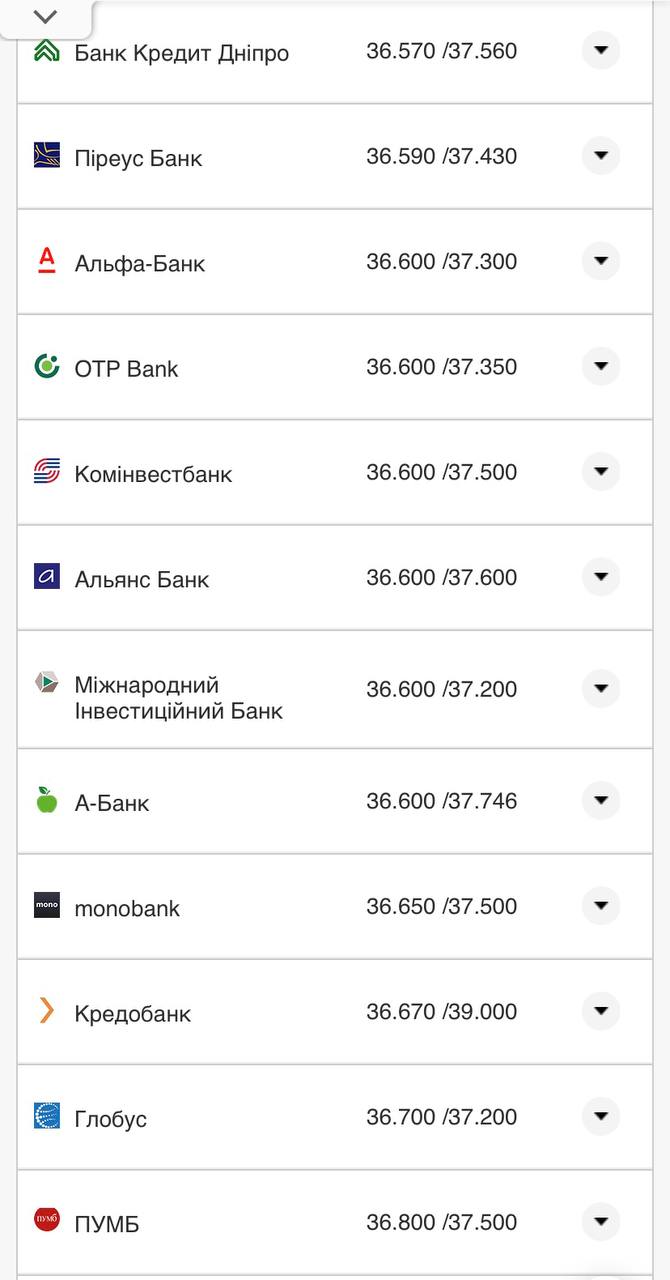This screenshot has width=670, height=1280.
Task: Click the orange Кредобанк chevron logo
Action: point(47,1011)
